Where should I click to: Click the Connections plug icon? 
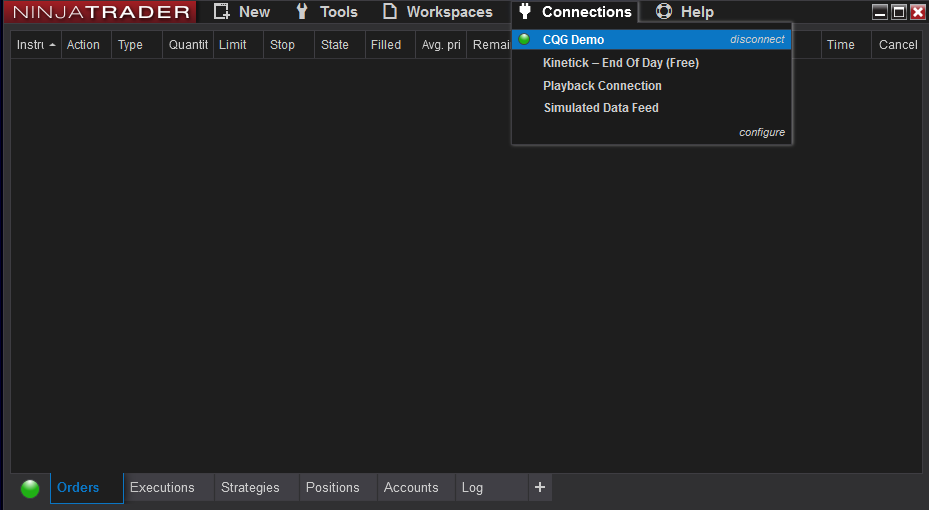[525, 12]
